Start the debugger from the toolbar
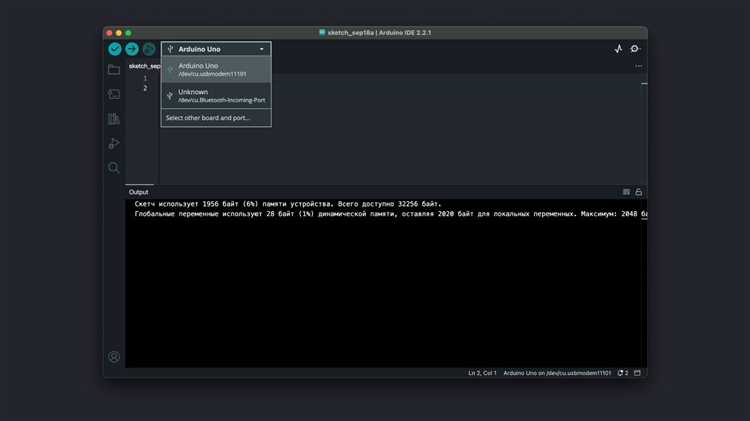 pyautogui.click(x=149, y=49)
